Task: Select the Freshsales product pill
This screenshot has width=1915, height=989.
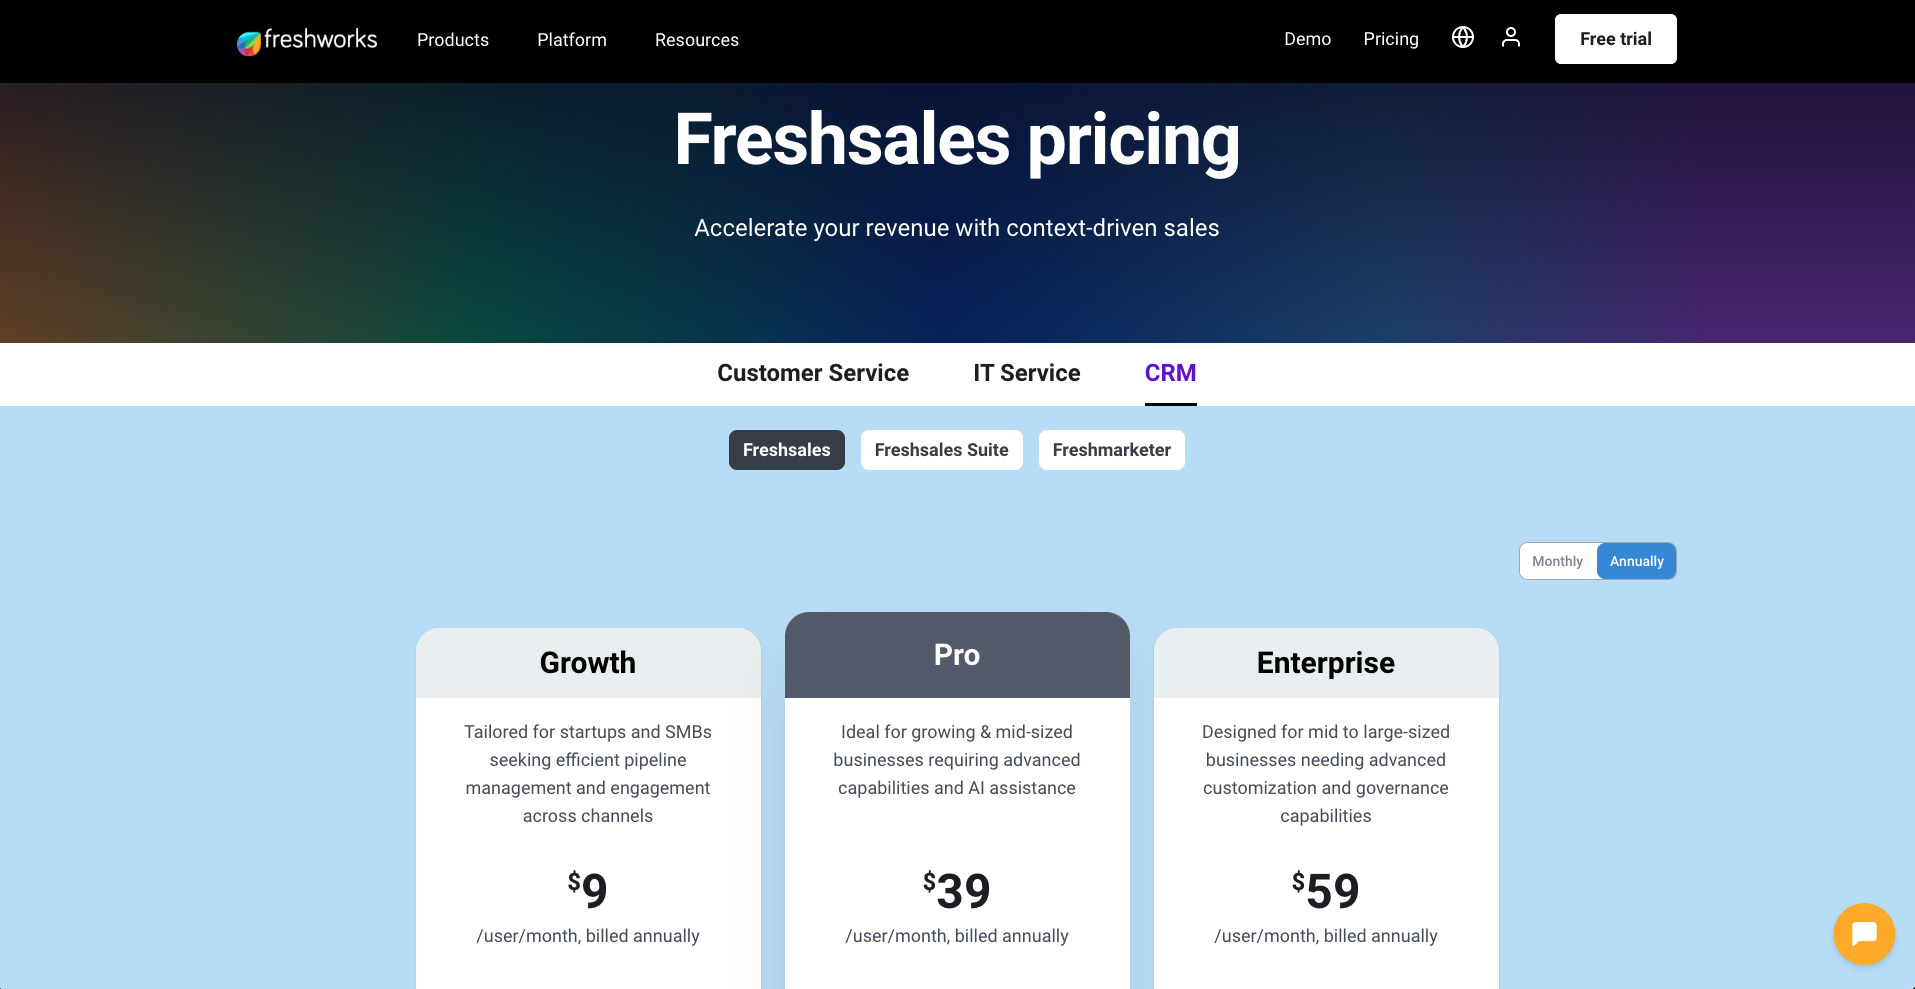Action: [786, 450]
